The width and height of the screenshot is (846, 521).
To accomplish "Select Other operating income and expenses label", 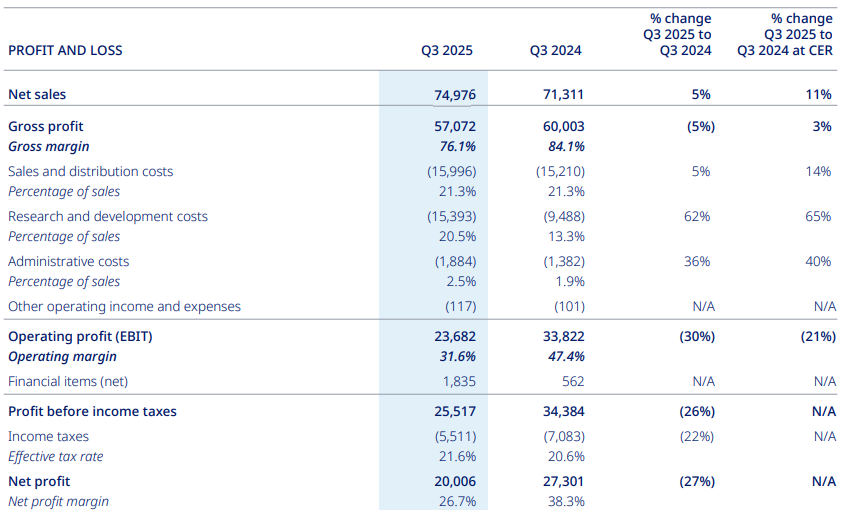I will pos(125,307).
